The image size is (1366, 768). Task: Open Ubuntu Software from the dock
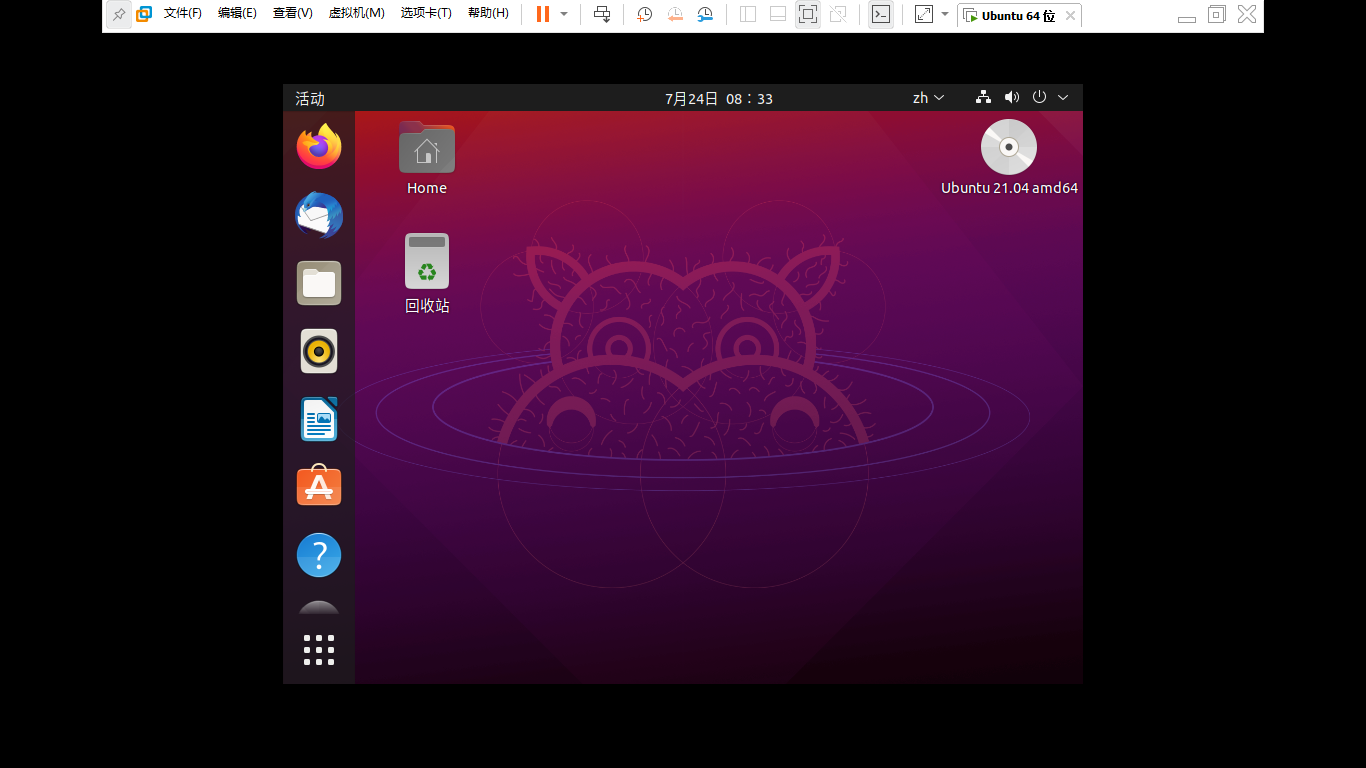319,487
